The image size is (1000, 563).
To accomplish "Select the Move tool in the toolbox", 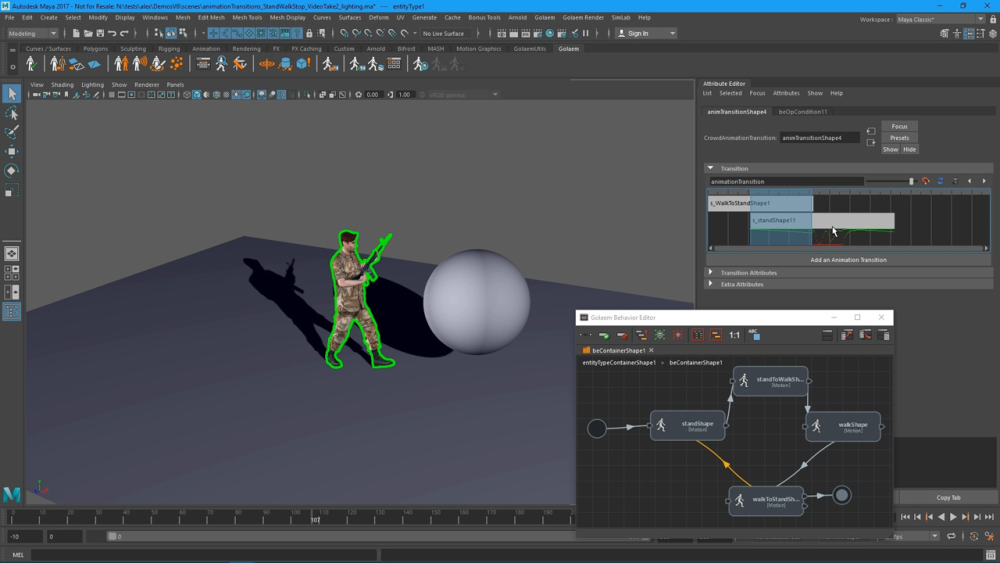I will click(11, 151).
